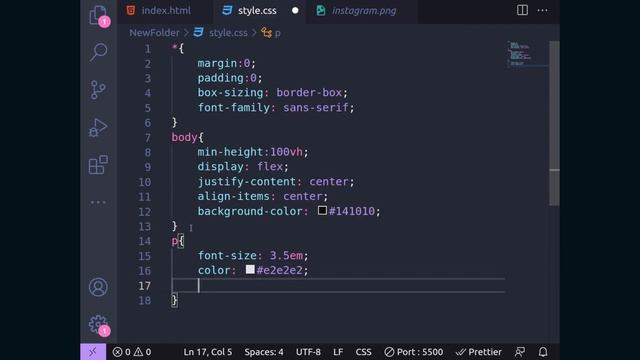Open color picker for #141010 swatch
Screen dimensions: 640x360
tap(322, 210)
